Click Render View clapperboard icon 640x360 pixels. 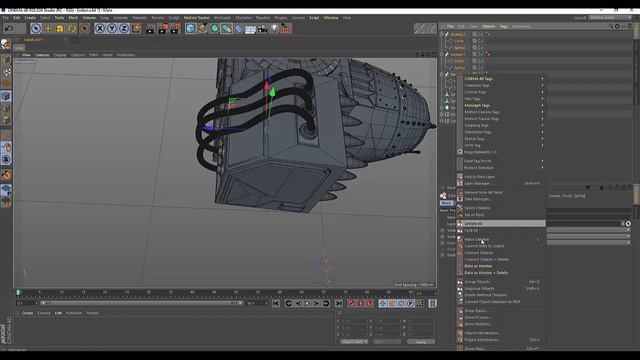(x=151, y=28)
